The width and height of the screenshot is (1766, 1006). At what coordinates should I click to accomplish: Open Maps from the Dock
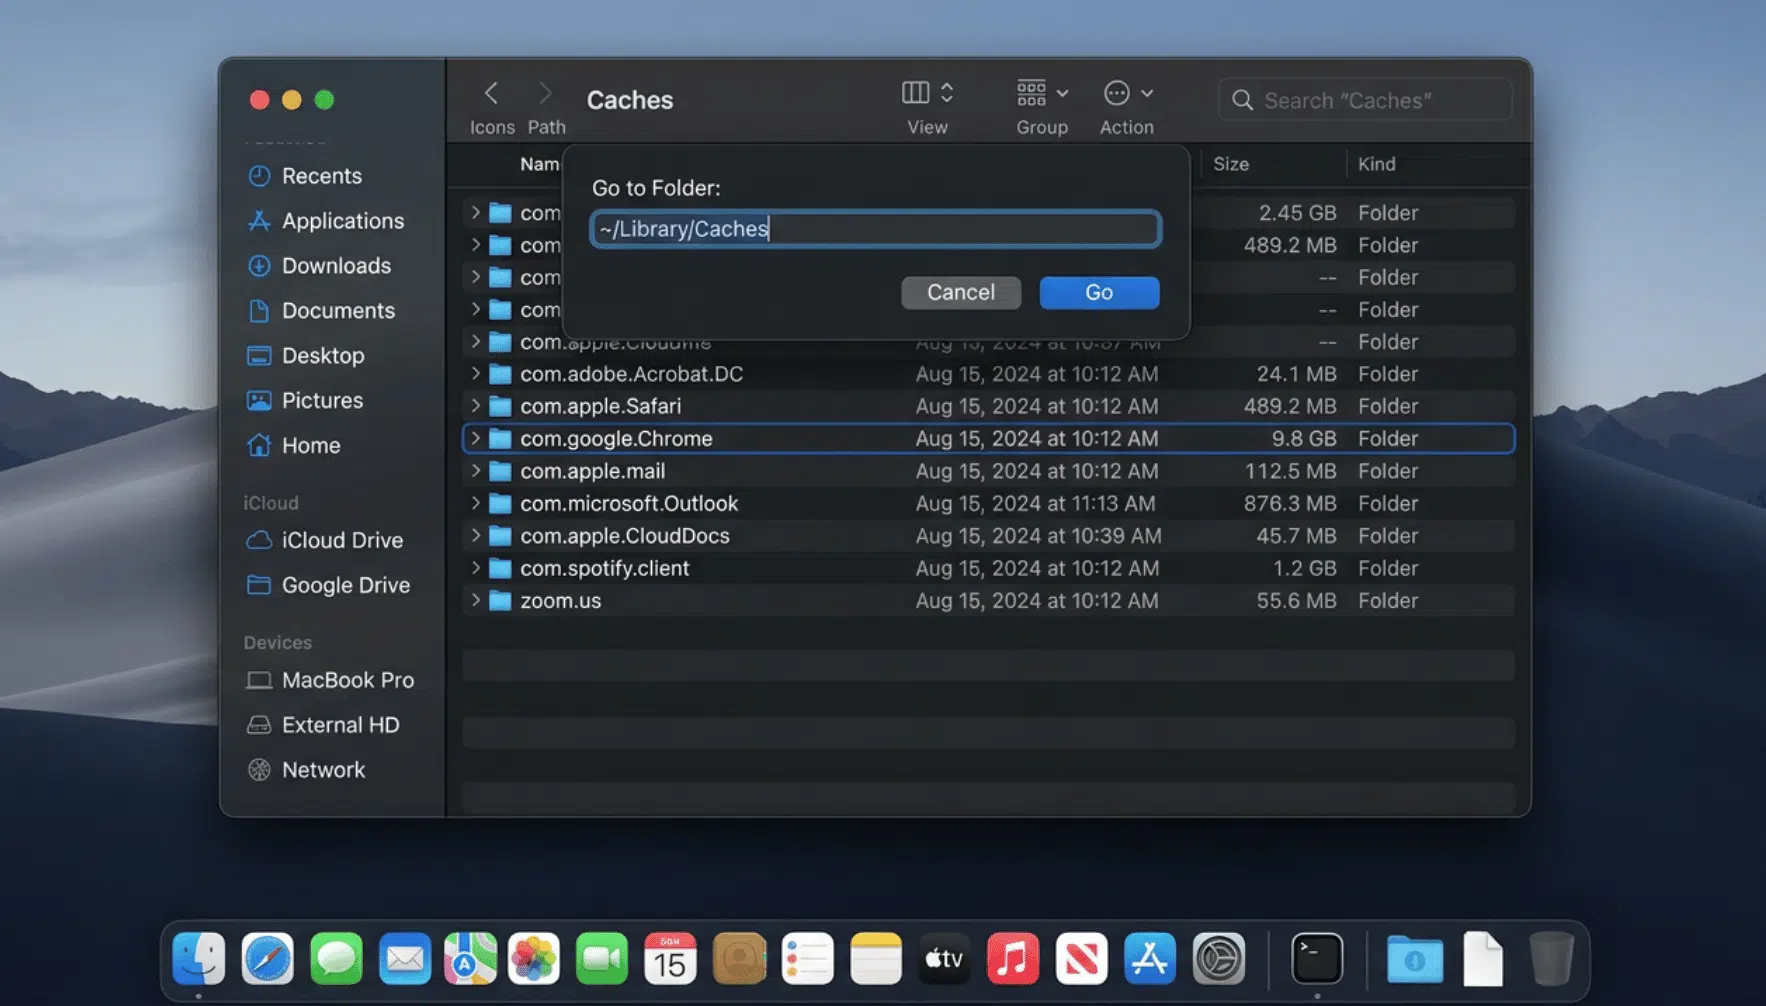(470, 959)
